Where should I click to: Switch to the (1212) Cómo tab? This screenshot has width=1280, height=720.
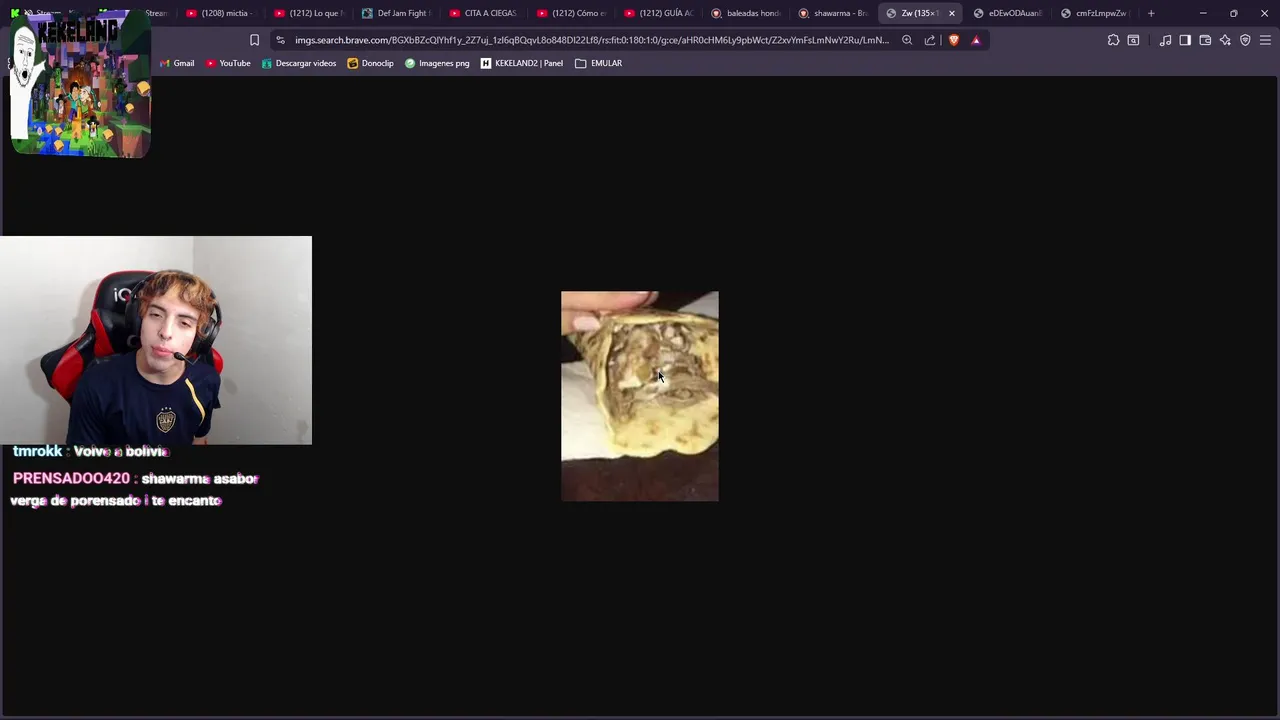click(x=571, y=13)
